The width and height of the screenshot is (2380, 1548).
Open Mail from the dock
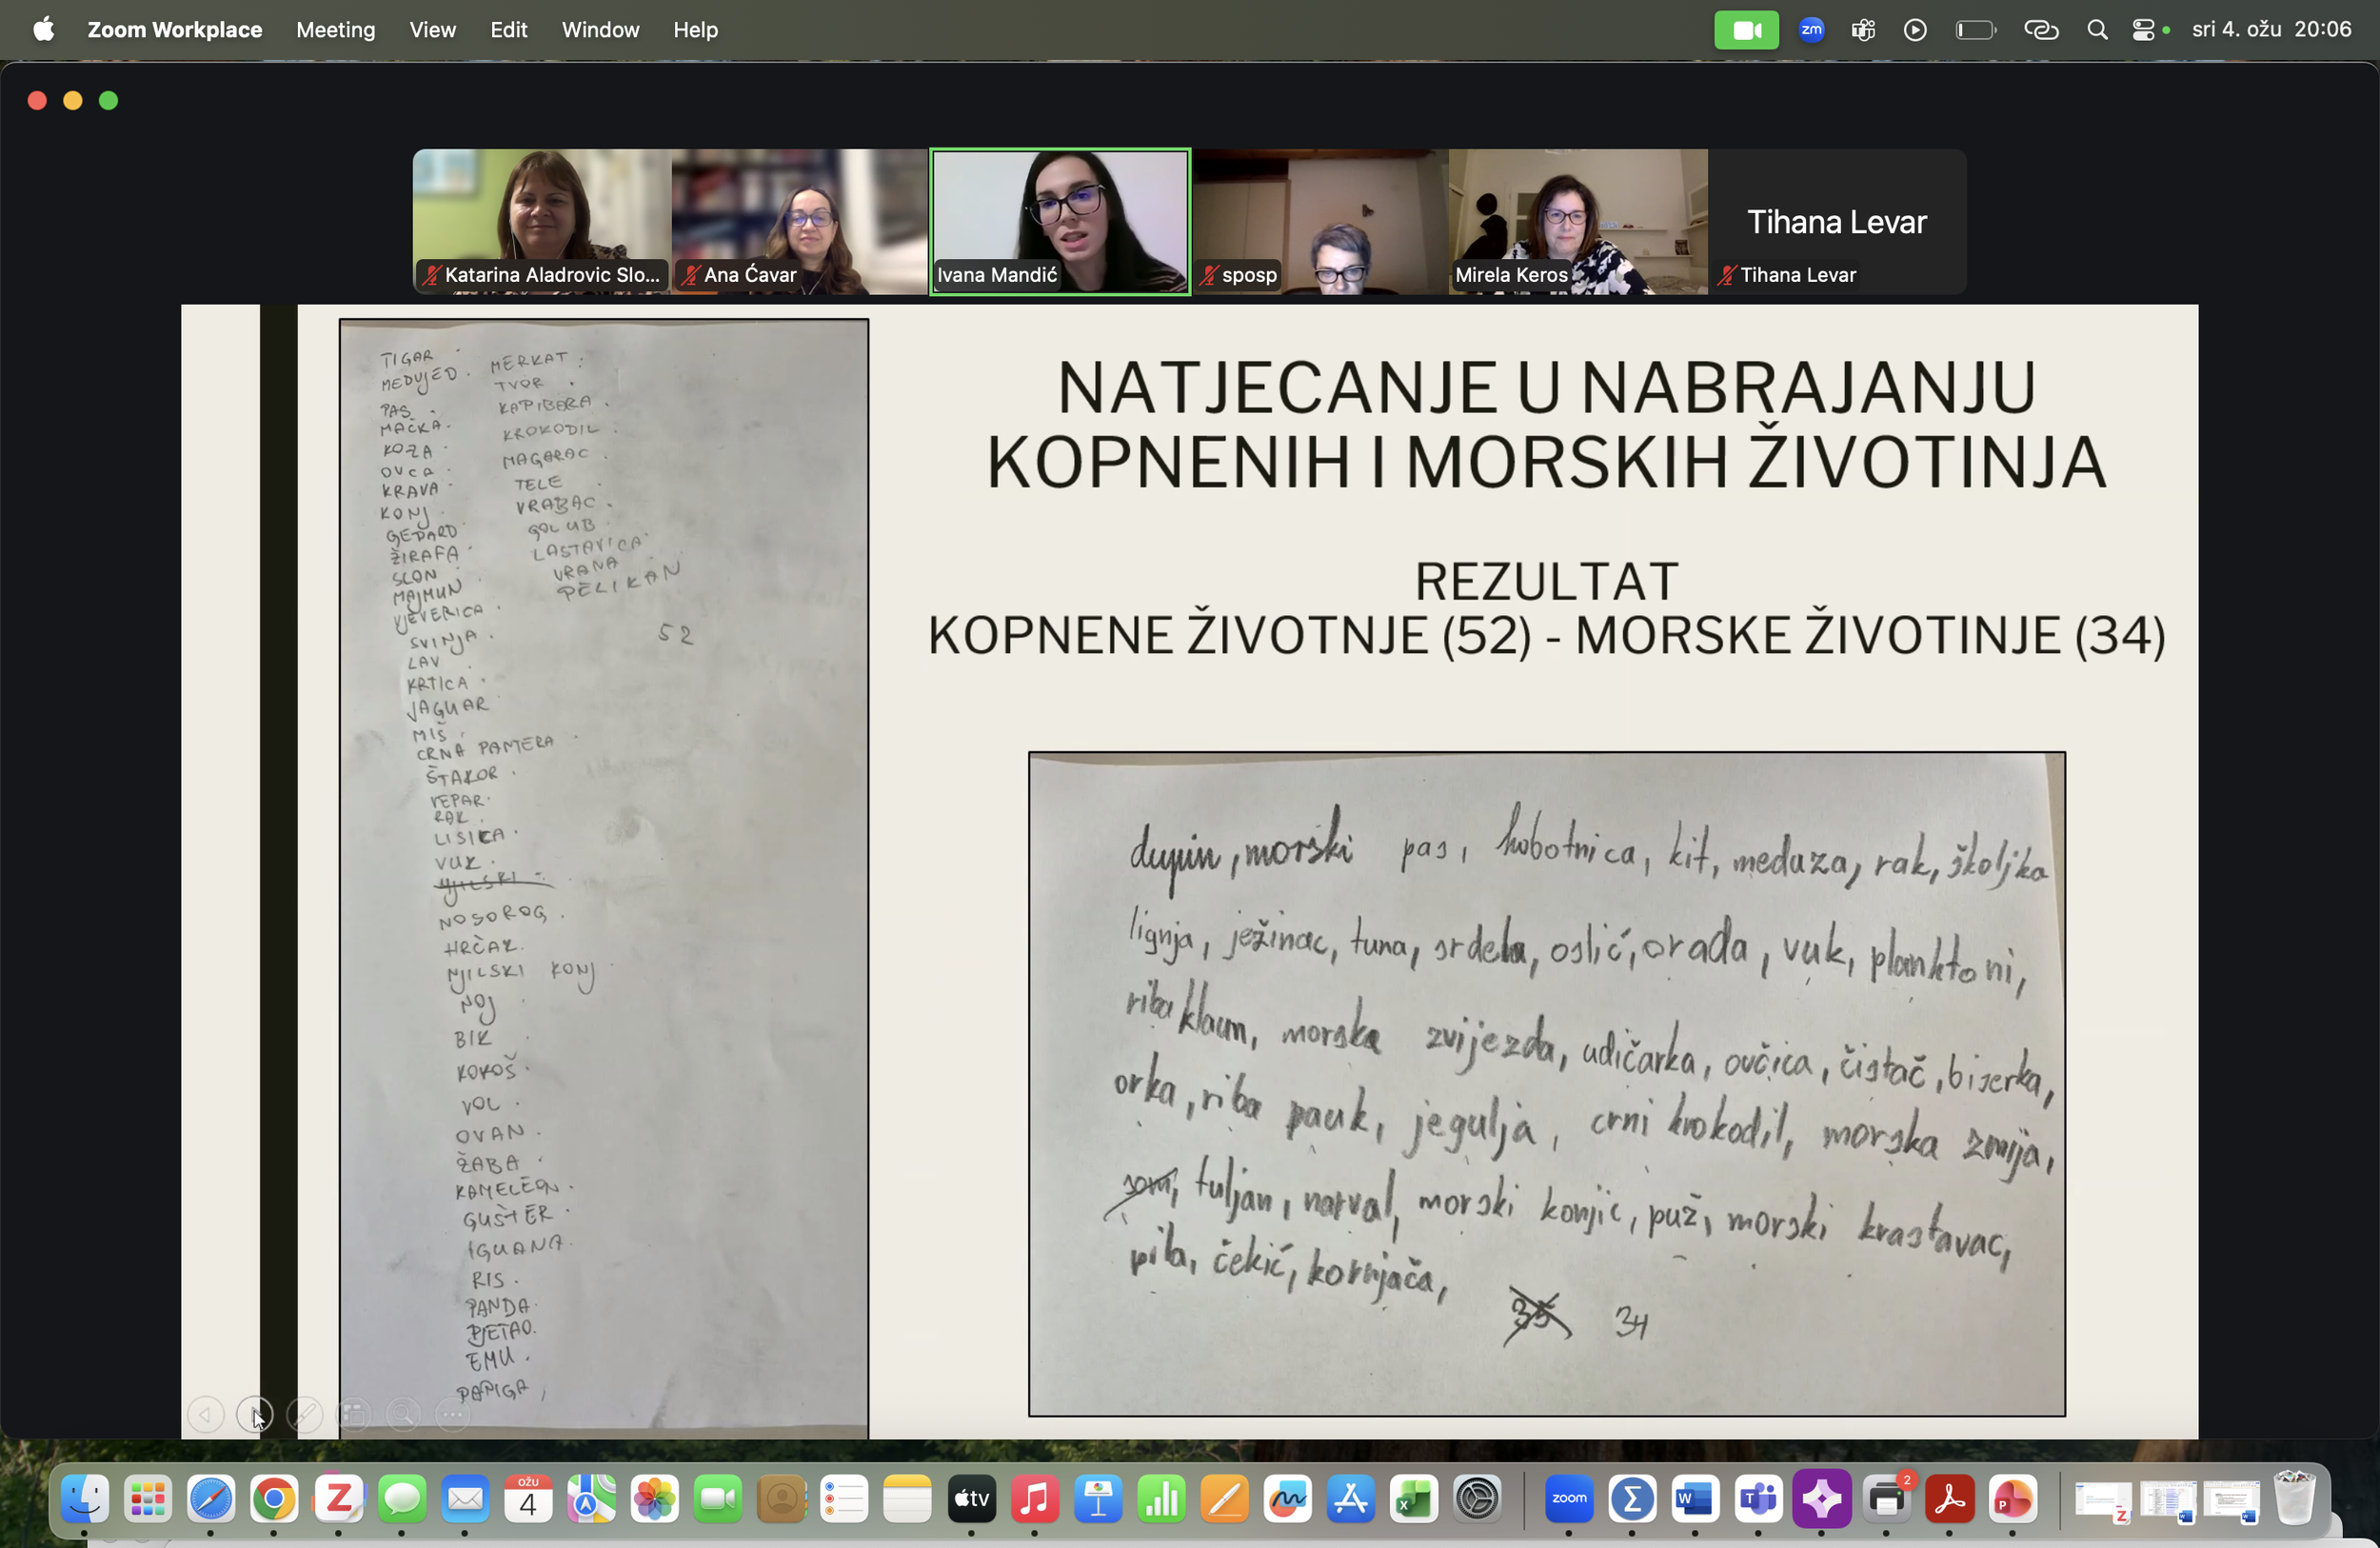coord(465,1499)
